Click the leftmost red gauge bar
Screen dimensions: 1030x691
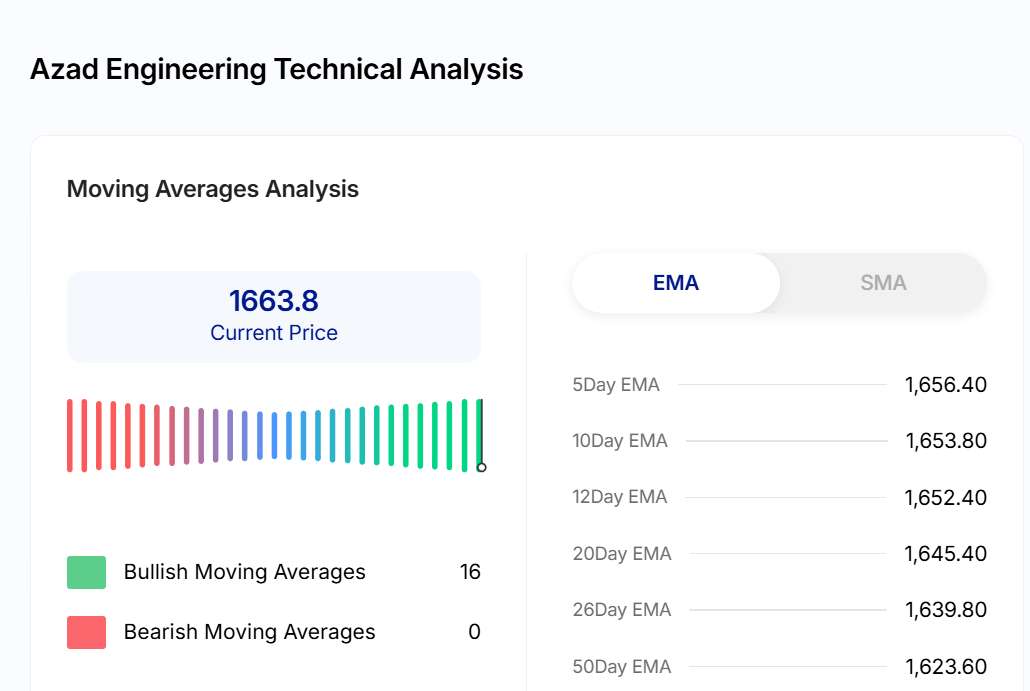(70, 435)
